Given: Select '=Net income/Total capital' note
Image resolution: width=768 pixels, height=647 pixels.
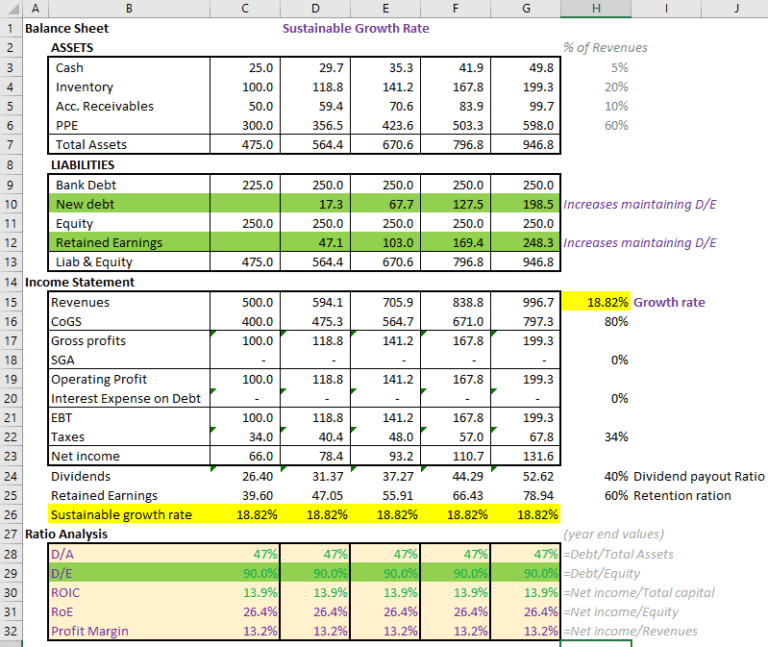Looking at the screenshot, I should tap(639, 593).
